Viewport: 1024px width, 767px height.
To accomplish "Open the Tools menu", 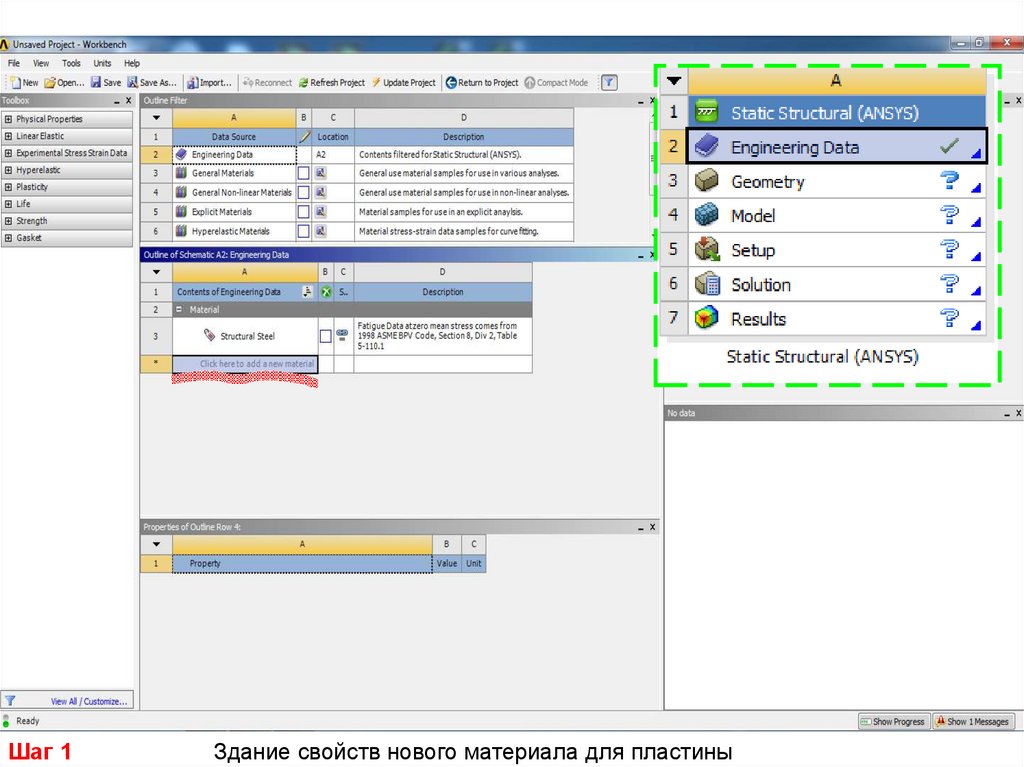I will pos(71,63).
